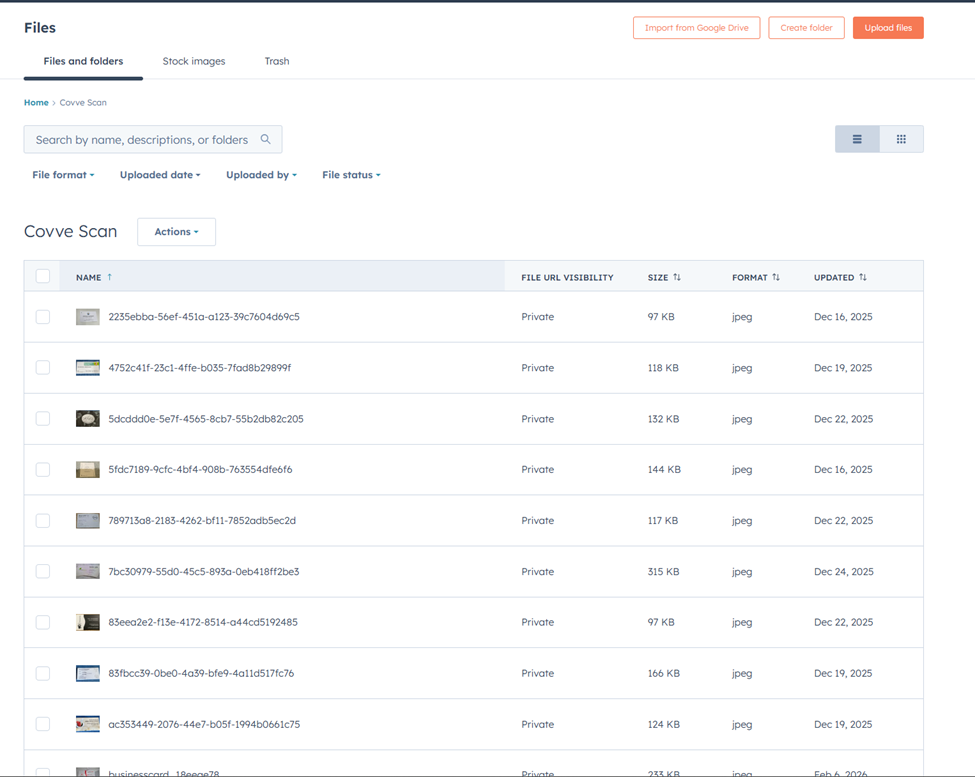The width and height of the screenshot is (975, 777).
Task: Switch to the Stock images tab
Action: click(x=194, y=61)
